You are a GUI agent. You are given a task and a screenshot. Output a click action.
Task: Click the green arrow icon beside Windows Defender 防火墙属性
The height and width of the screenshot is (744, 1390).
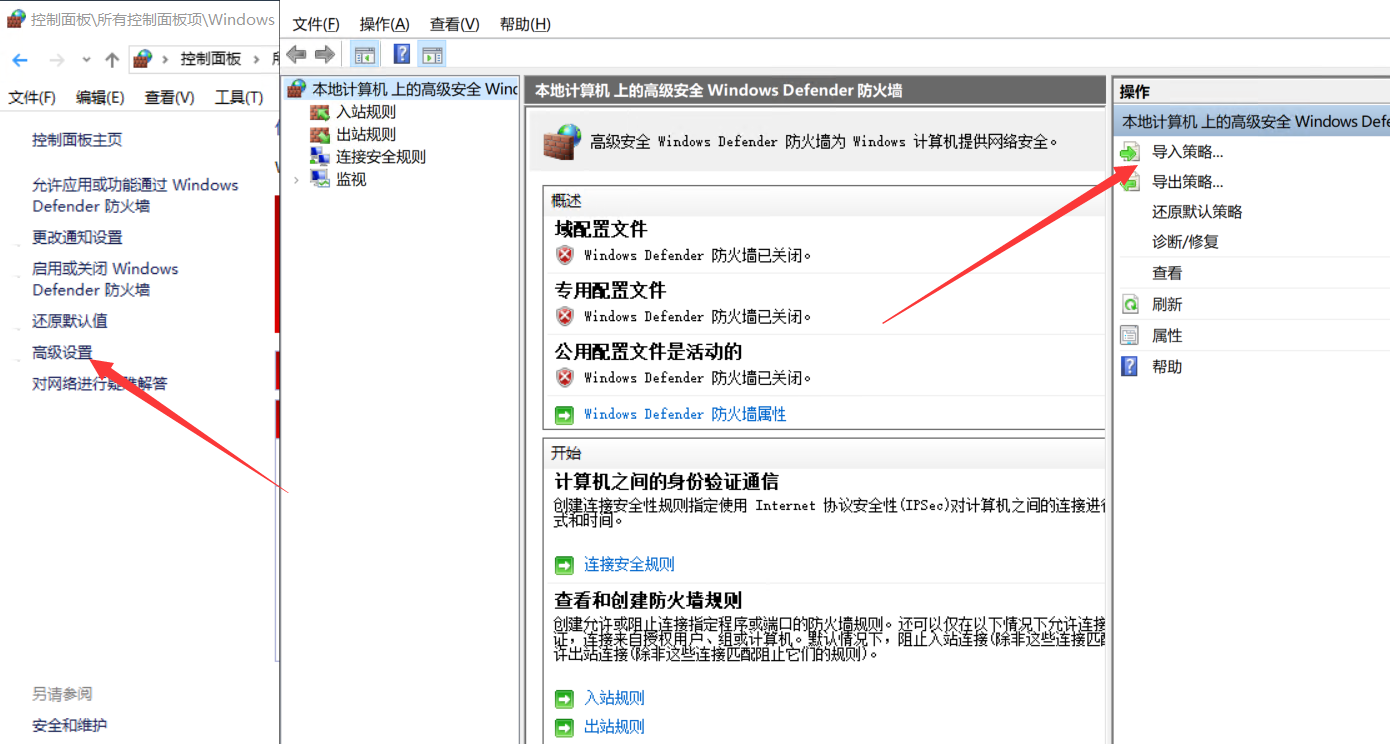(565, 414)
